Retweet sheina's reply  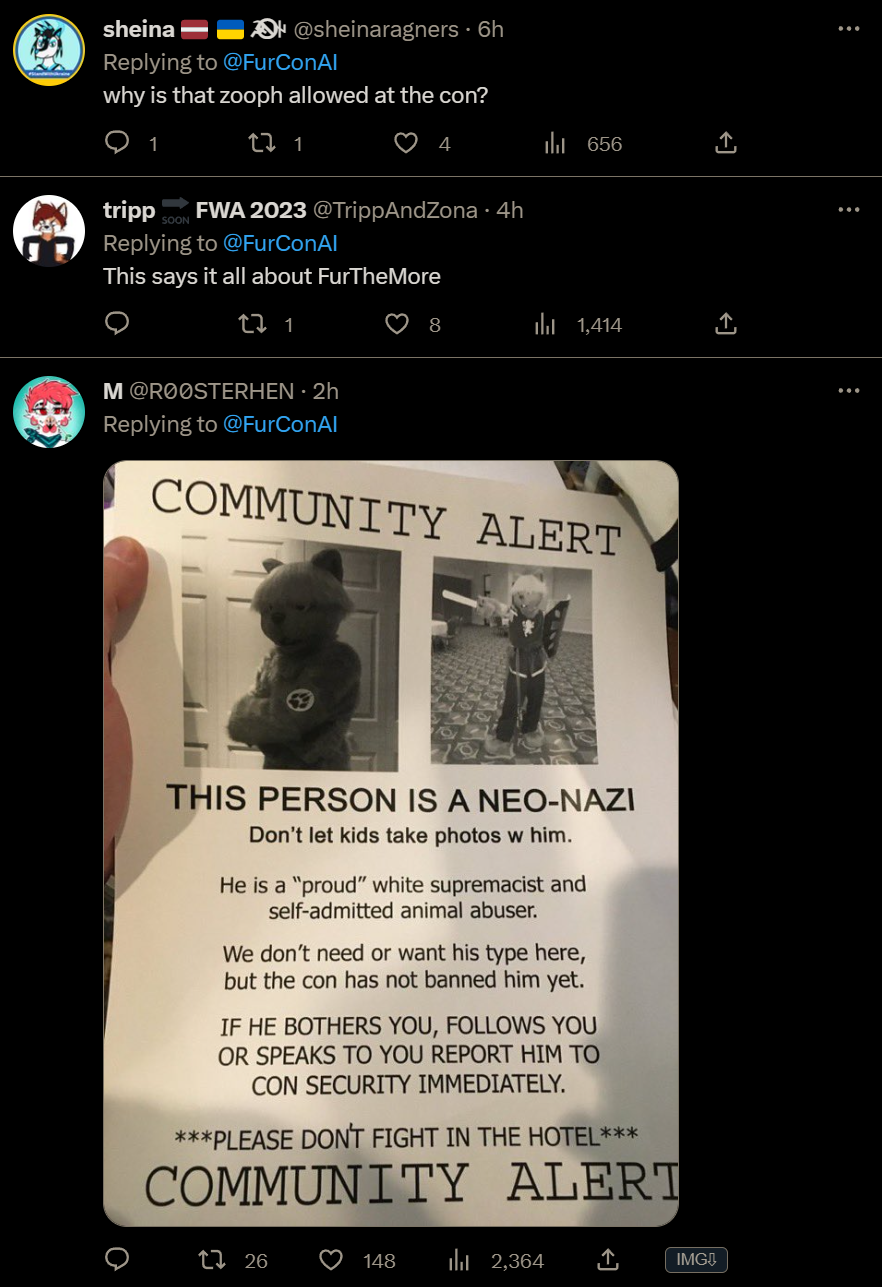click(260, 144)
